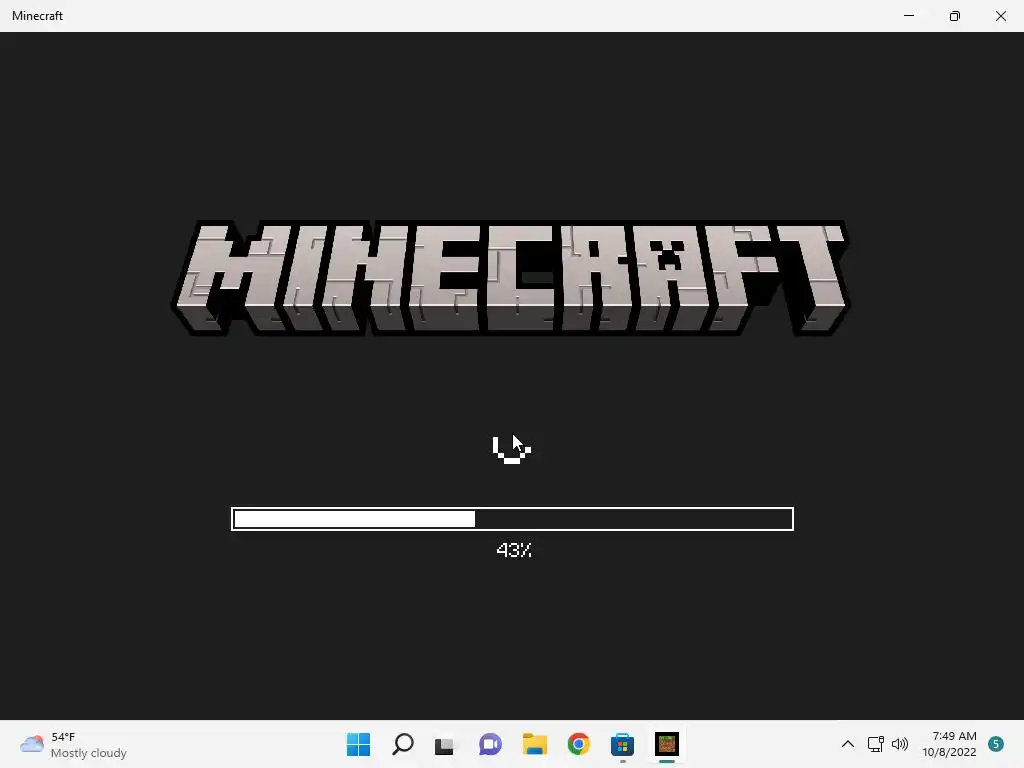Click the 10/8/2022 date text
The image size is (1024, 768).
(949, 752)
